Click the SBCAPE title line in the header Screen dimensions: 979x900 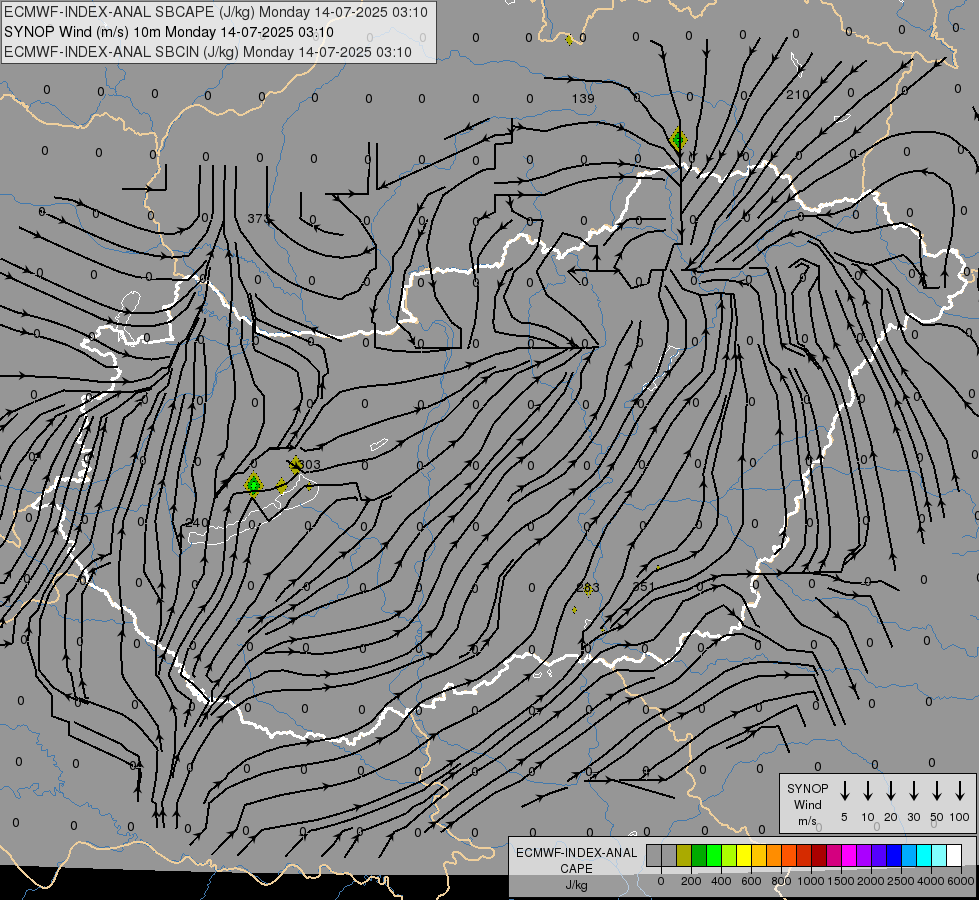click(x=216, y=12)
